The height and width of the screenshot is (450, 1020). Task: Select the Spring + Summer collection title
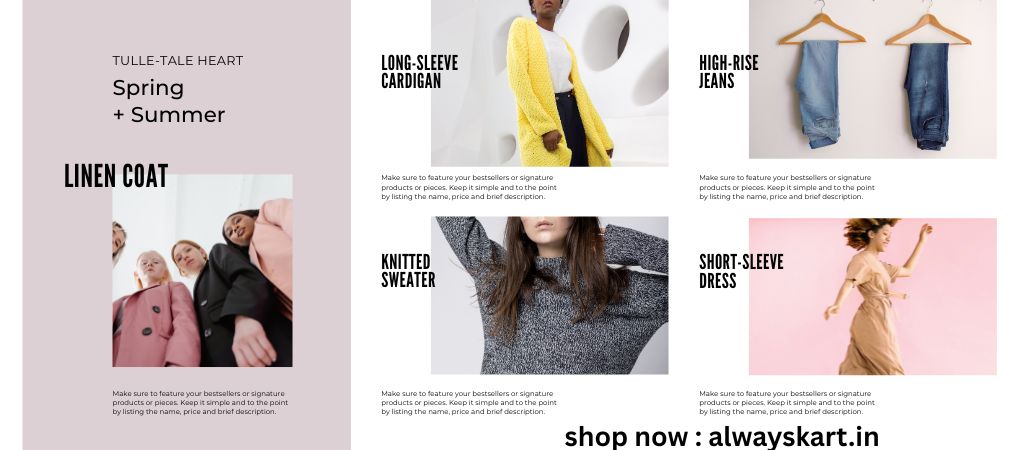click(x=168, y=101)
